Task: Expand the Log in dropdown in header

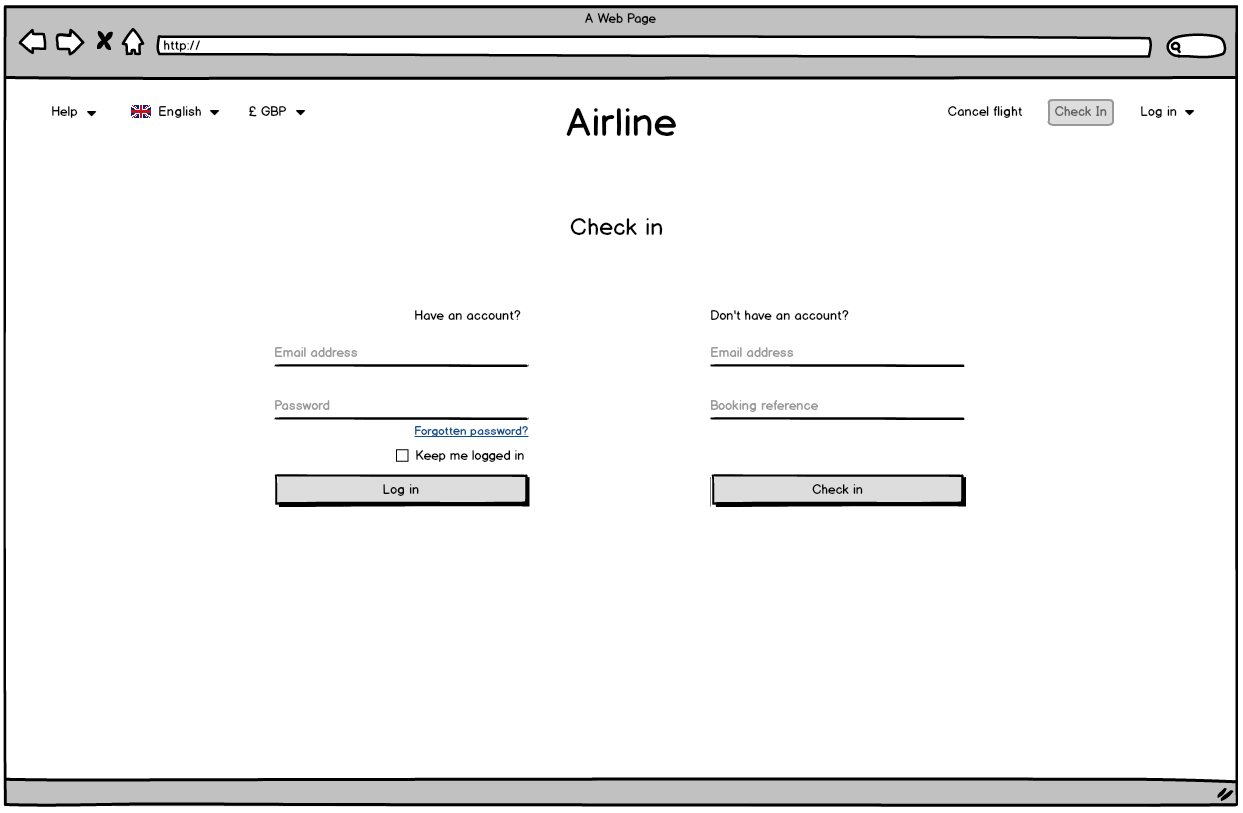Action: click(1167, 112)
